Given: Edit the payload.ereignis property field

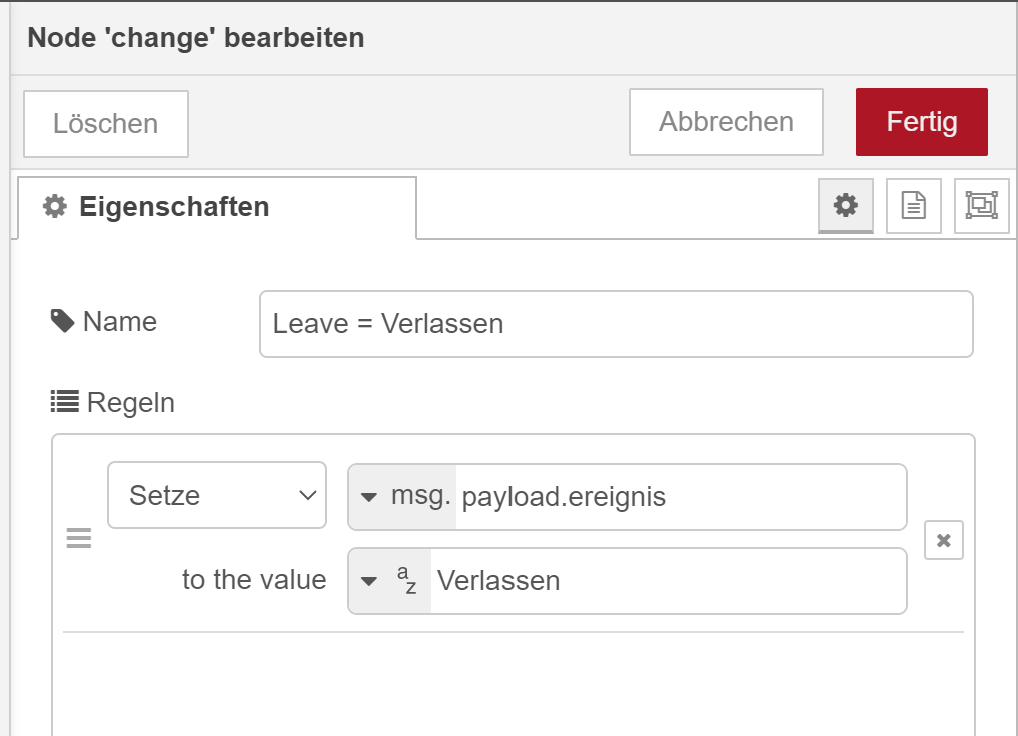Looking at the screenshot, I should tap(680, 497).
